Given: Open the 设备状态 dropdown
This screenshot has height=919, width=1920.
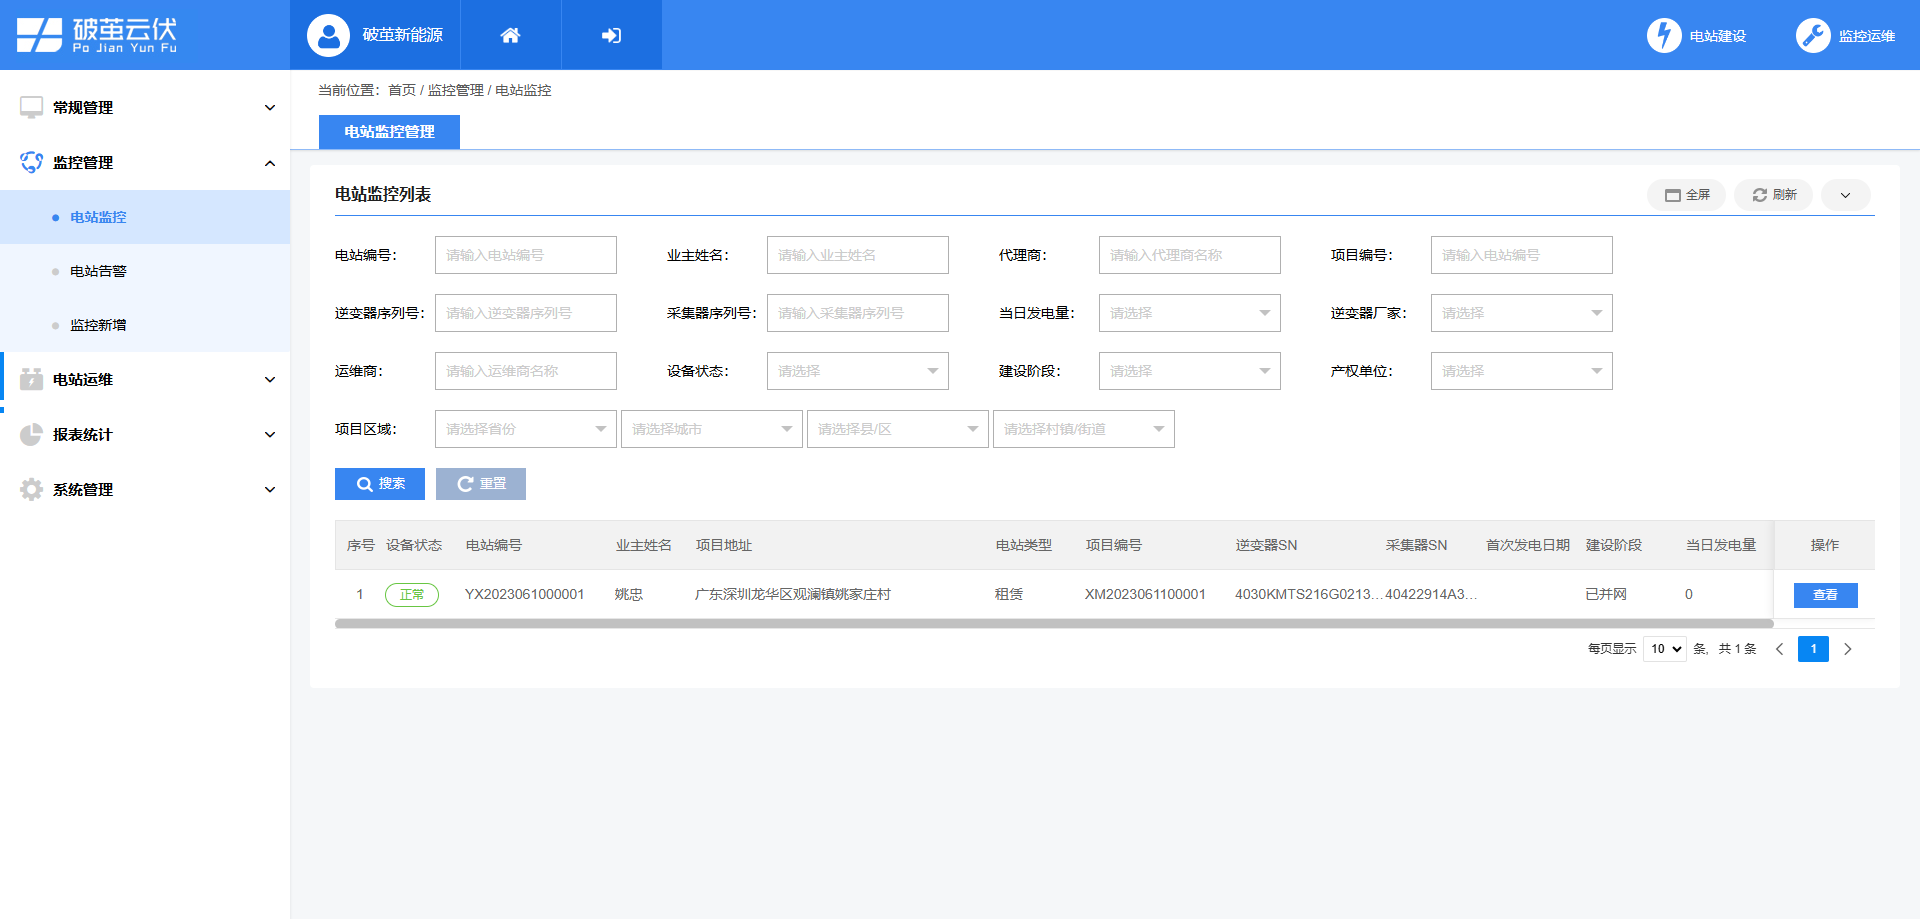Looking at the screenshot, I should tap(857, 371).
